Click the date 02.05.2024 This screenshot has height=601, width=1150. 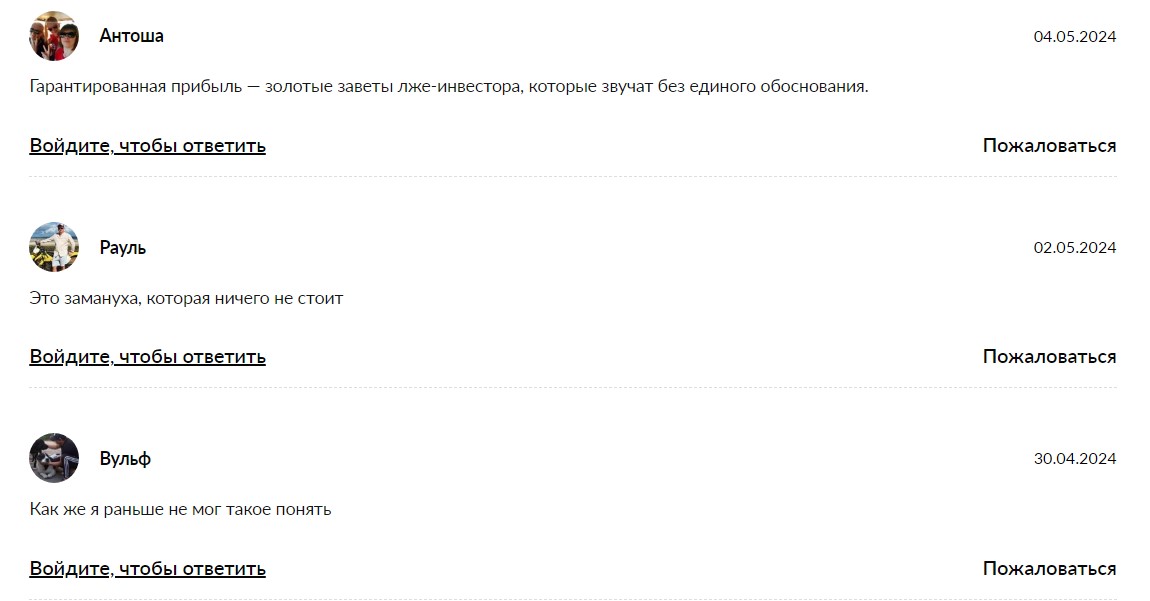(x=1074, y=248)
